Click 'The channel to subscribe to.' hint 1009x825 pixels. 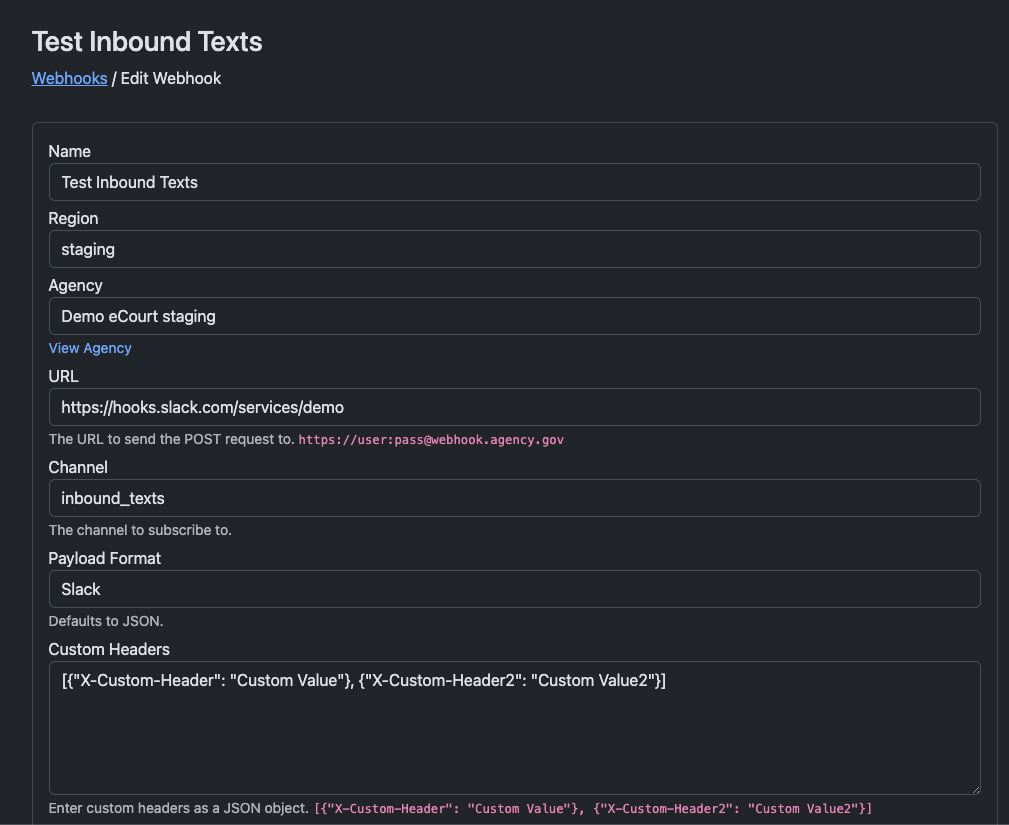(140, 530)
